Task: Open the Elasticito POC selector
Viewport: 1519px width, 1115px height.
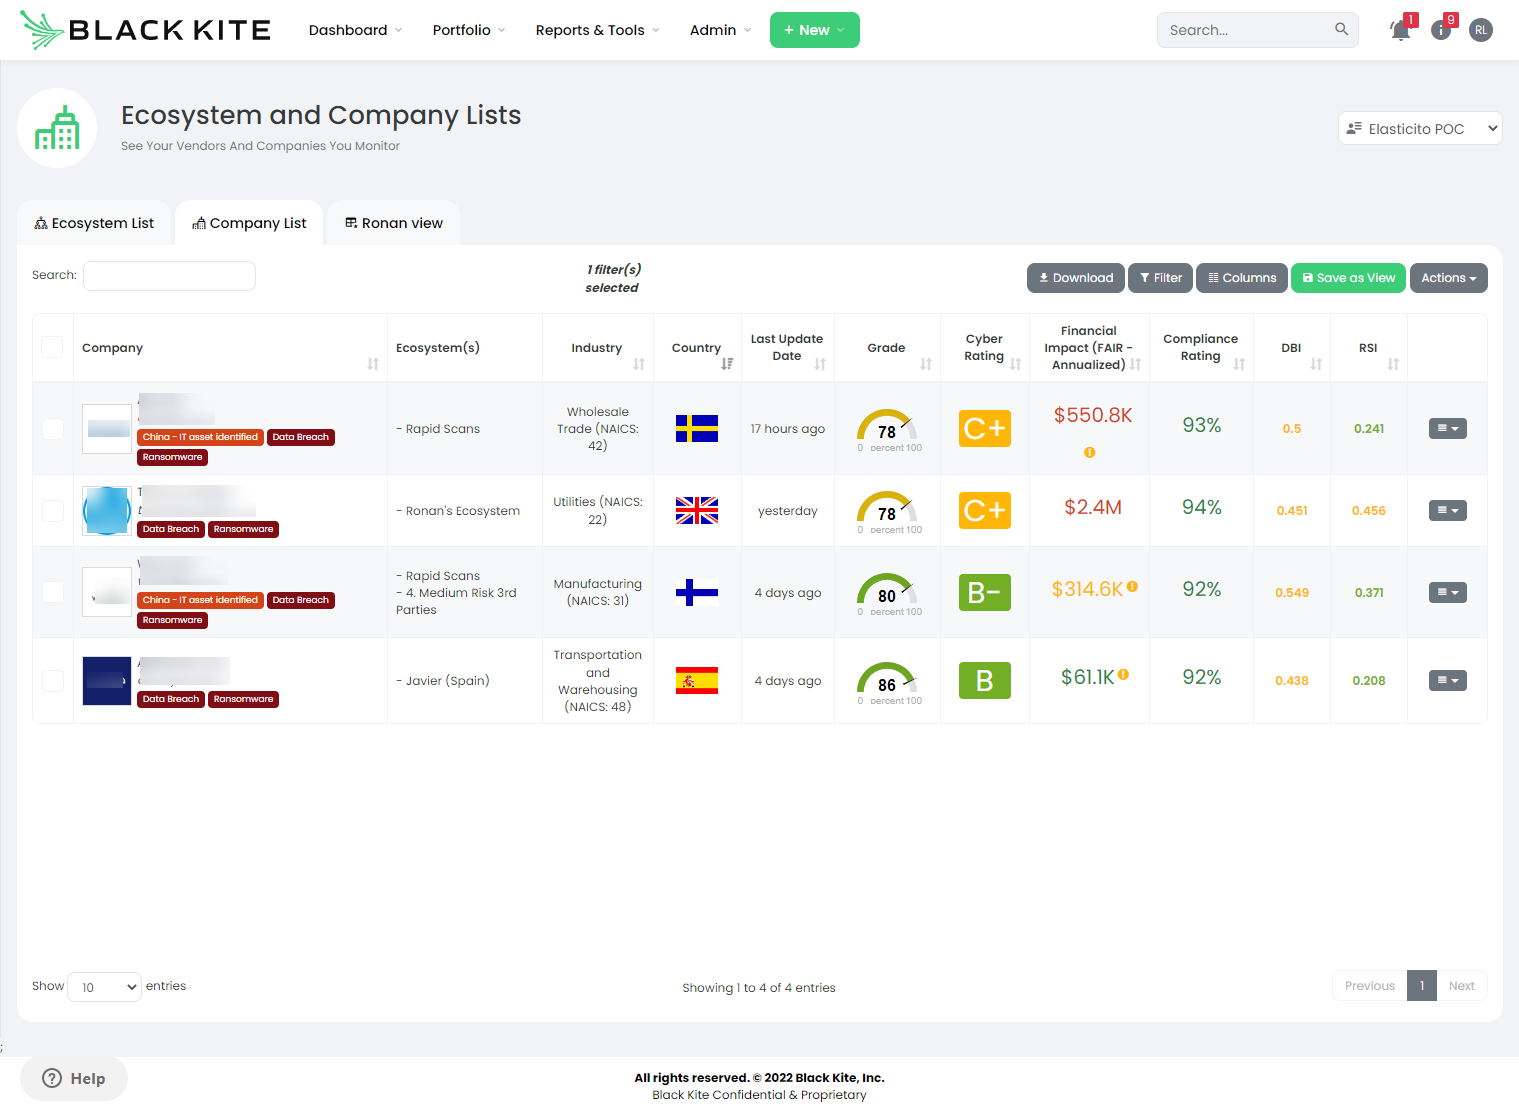Action: click(x=1420, y=128)
